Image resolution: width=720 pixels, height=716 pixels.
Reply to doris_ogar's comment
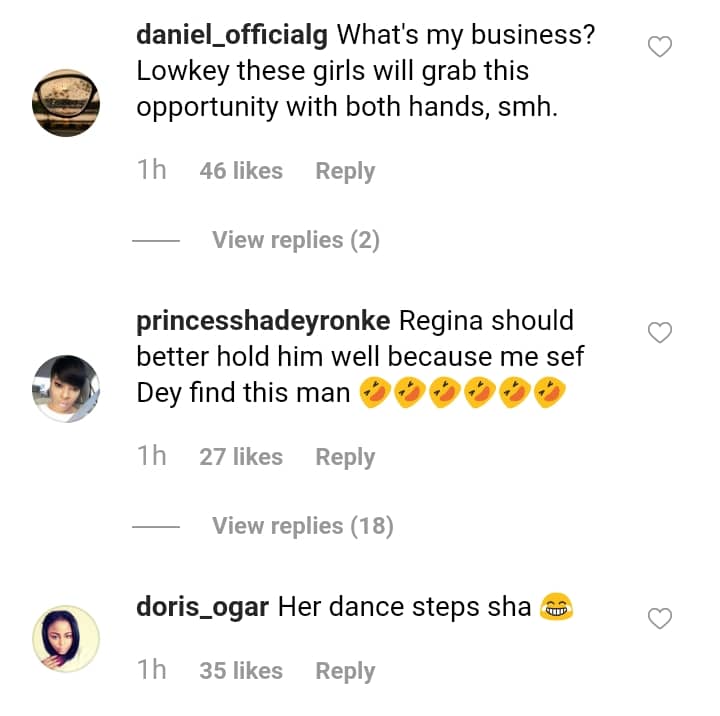pos(345,671)
